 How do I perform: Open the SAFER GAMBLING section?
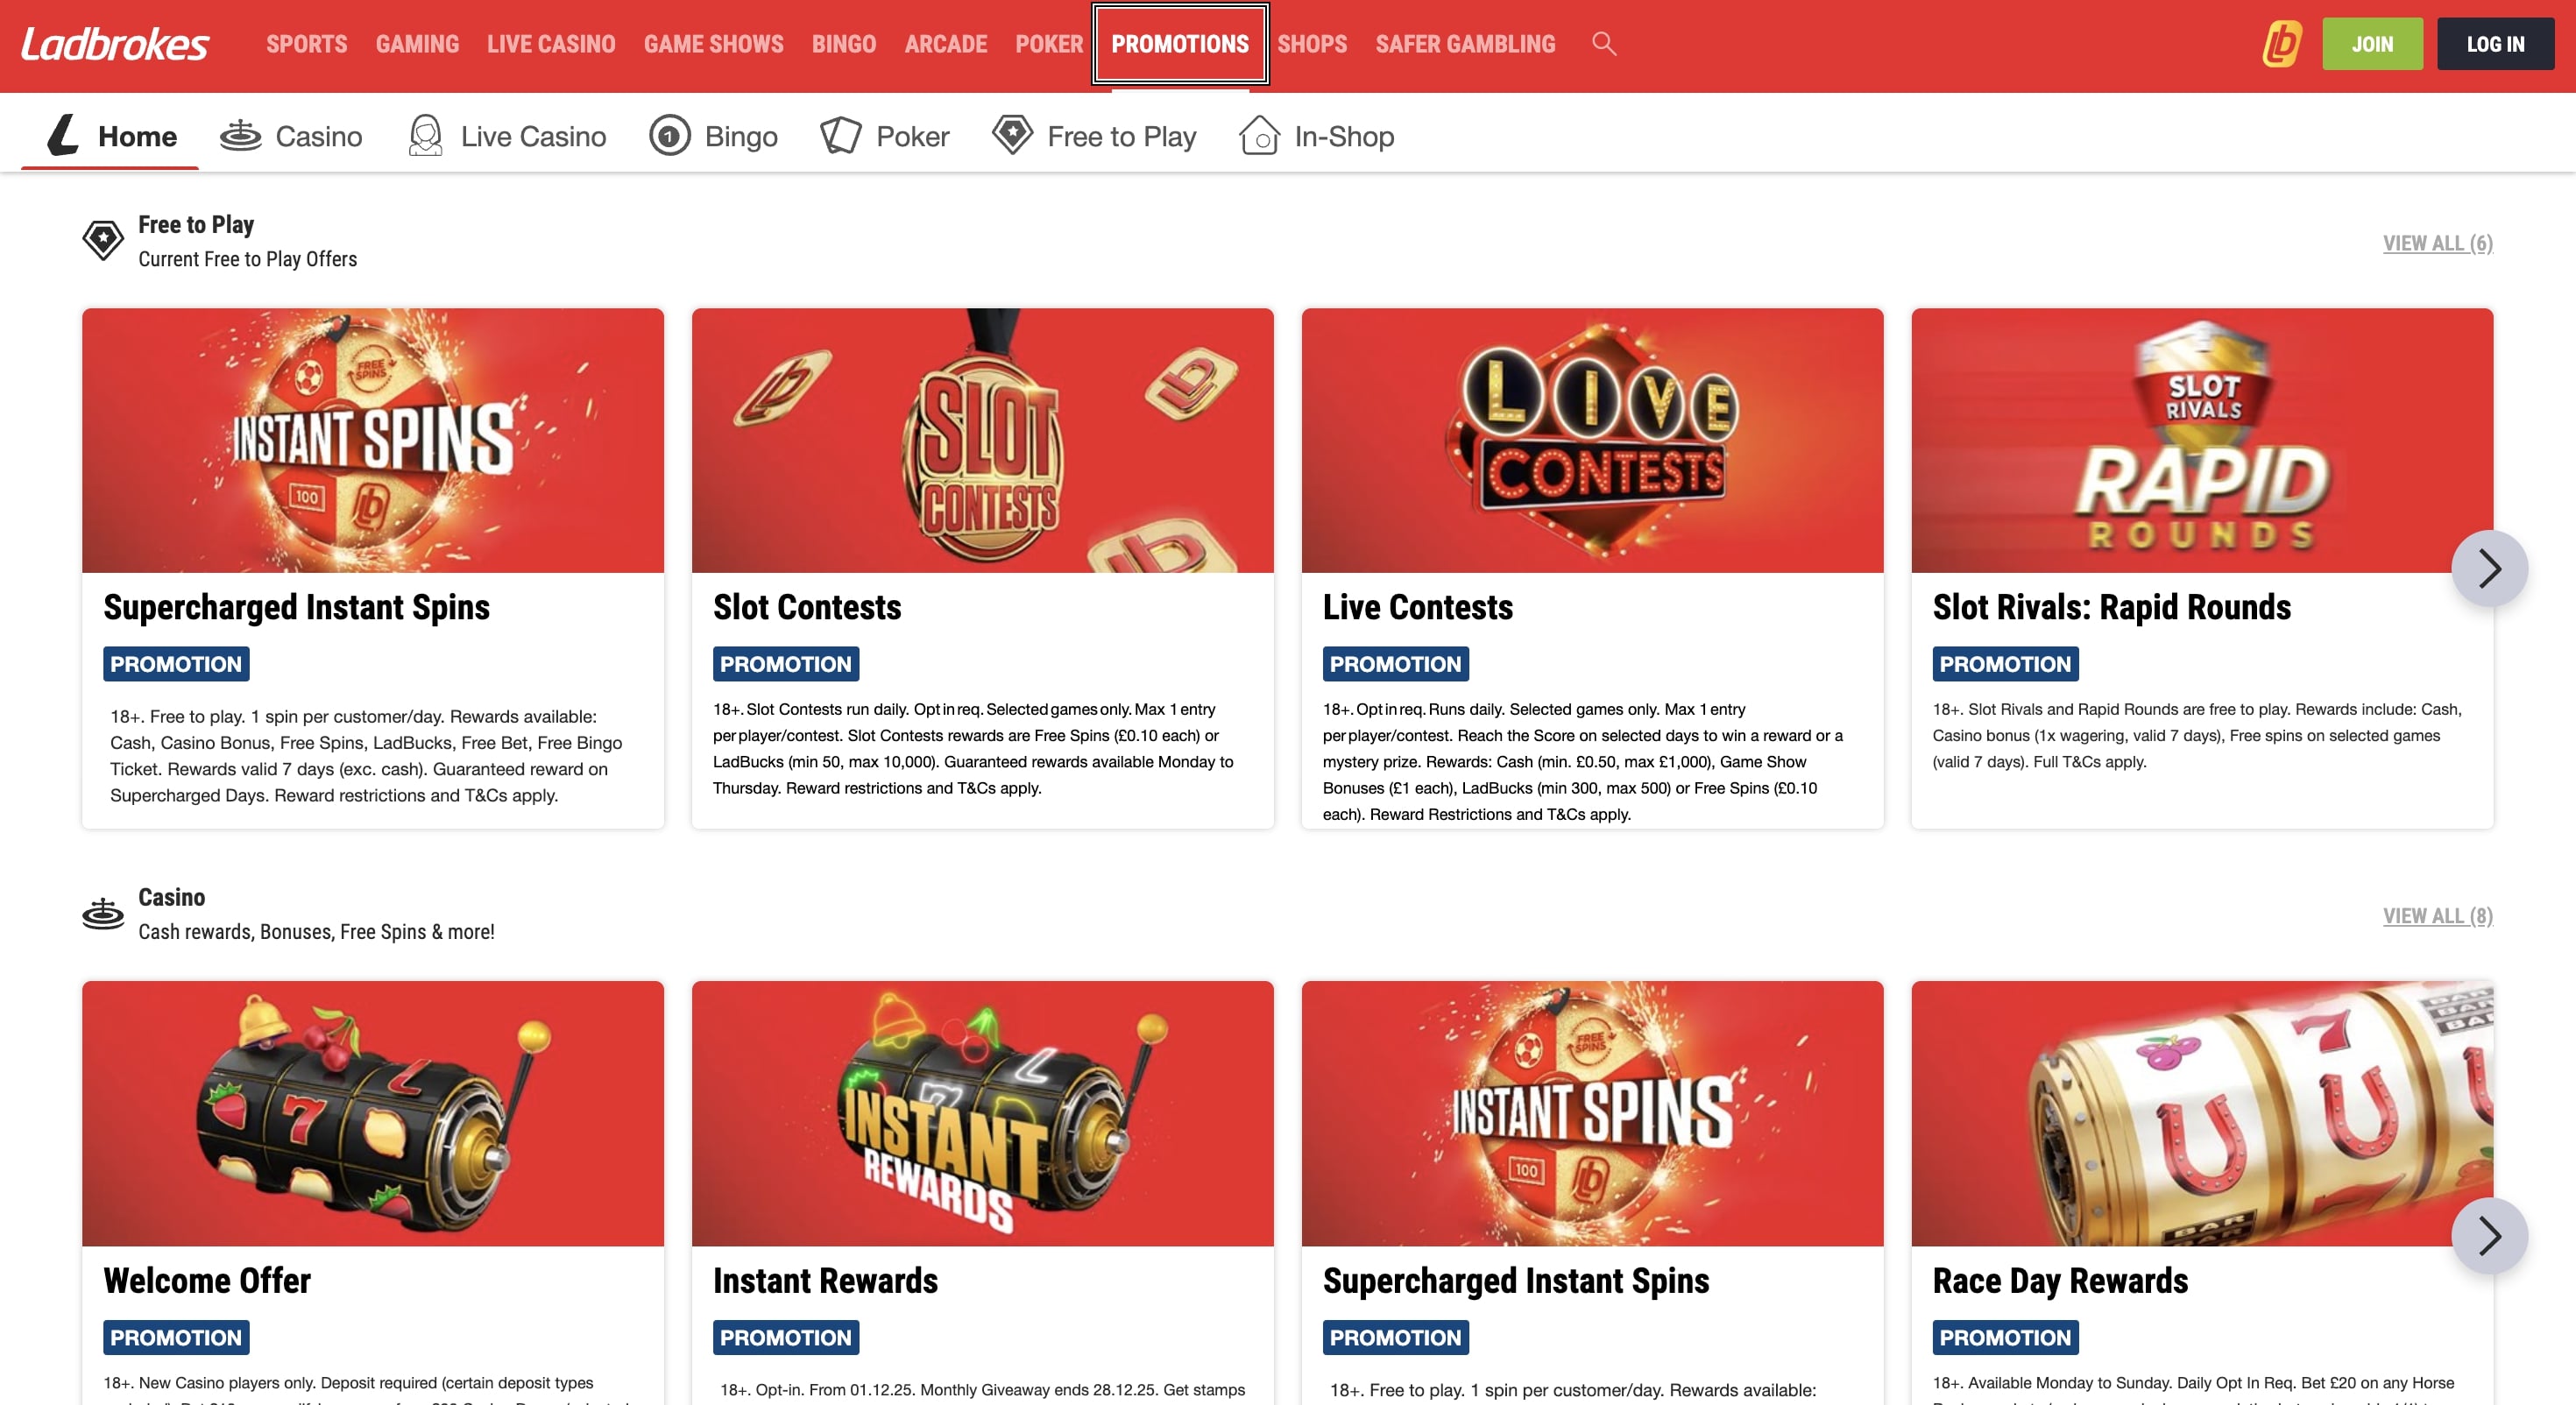(x=1465, y=44)
